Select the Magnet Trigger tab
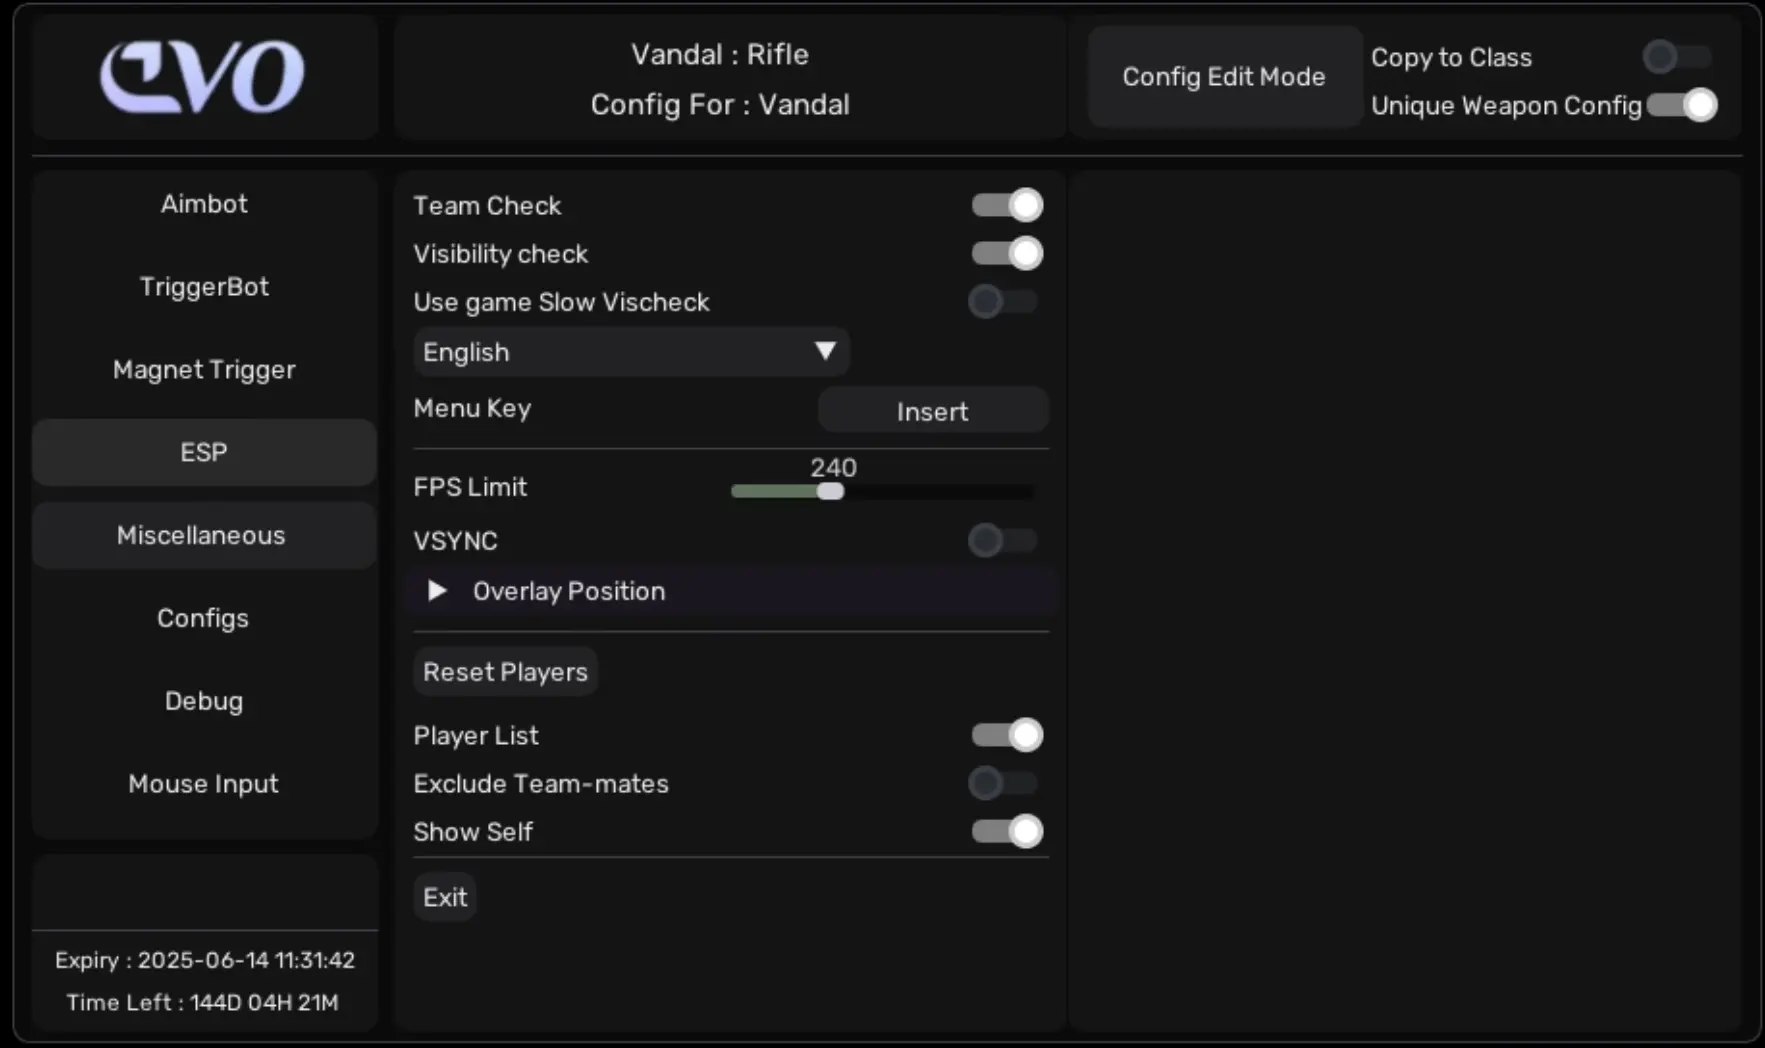The image size is (1765, 1048). [204, 370]
